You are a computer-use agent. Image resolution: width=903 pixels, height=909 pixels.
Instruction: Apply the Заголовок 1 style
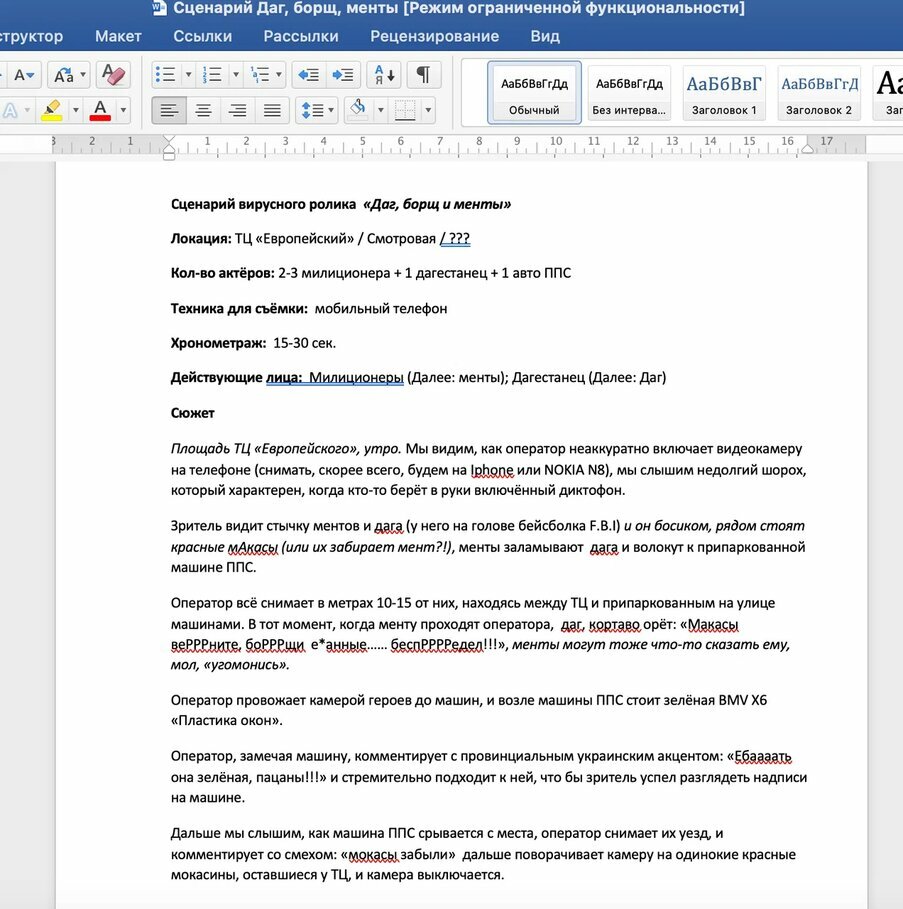coord(724,93)
